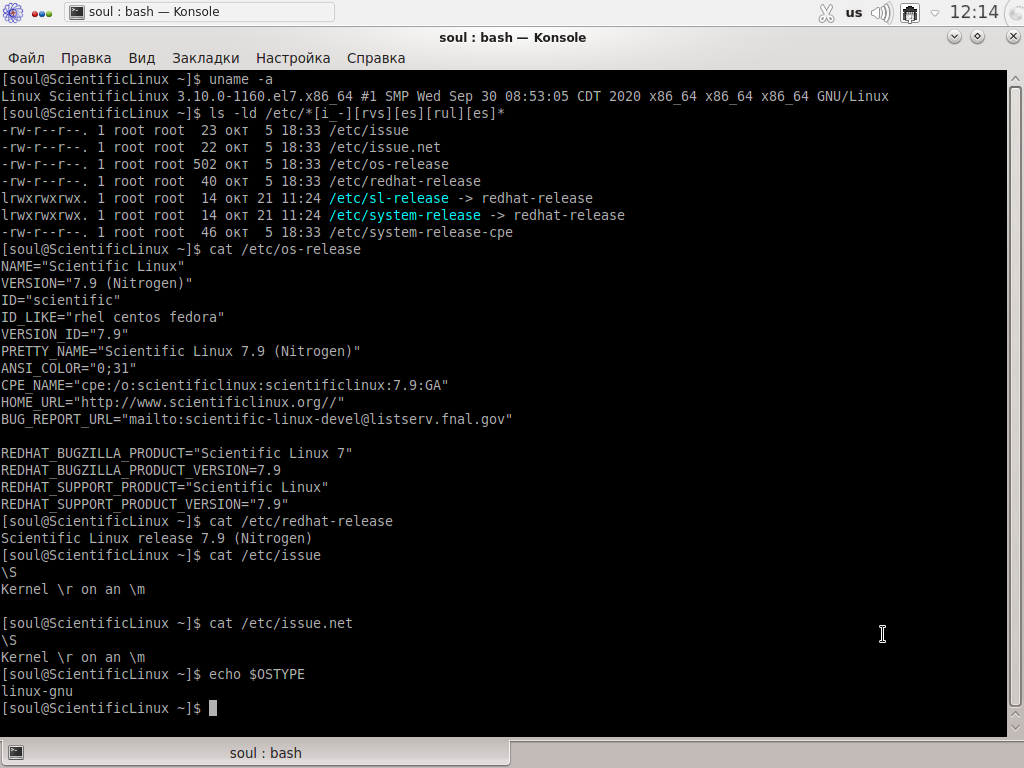Click 'Scientific Linux release 7.9 (Nitrogen)' output

pos(157,538)
